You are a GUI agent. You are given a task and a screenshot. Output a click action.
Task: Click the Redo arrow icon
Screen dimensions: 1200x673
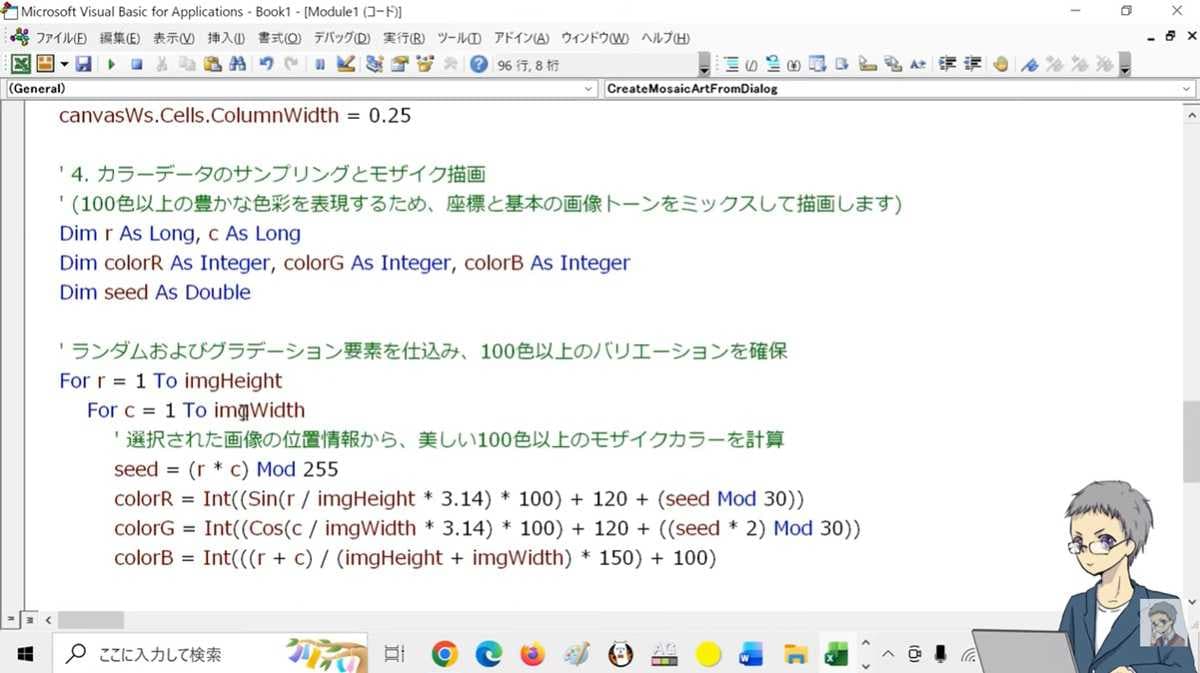tap(291, 64)
